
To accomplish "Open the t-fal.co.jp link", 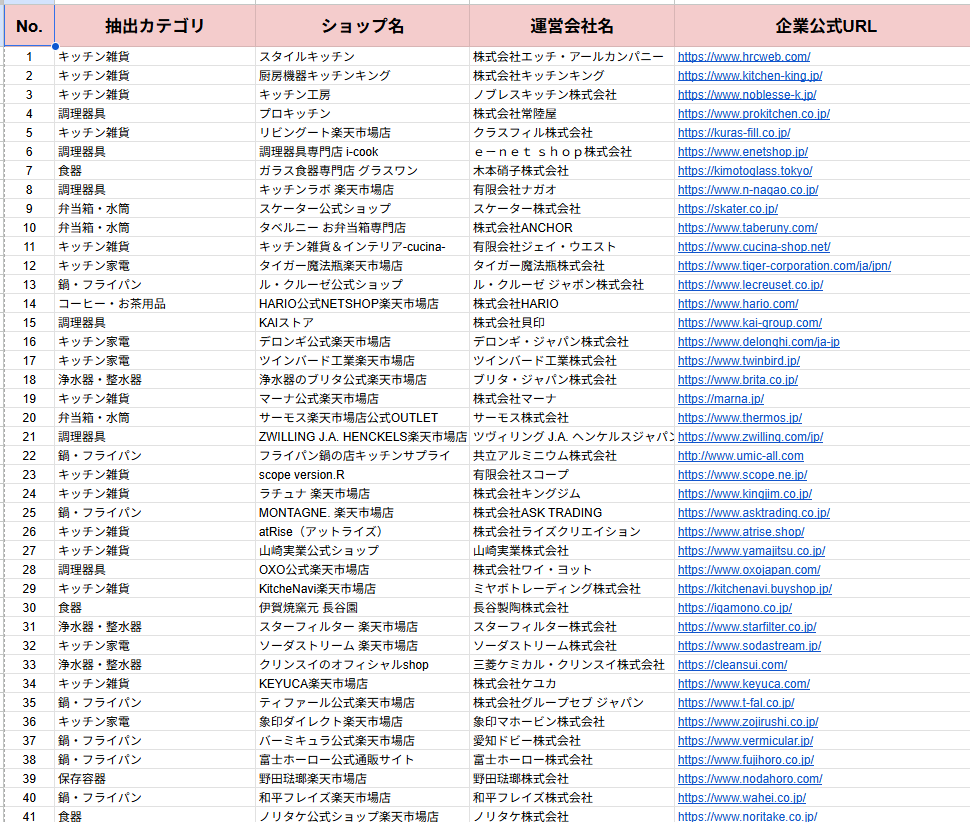I will pyautogui.click(x=736, y=703).
